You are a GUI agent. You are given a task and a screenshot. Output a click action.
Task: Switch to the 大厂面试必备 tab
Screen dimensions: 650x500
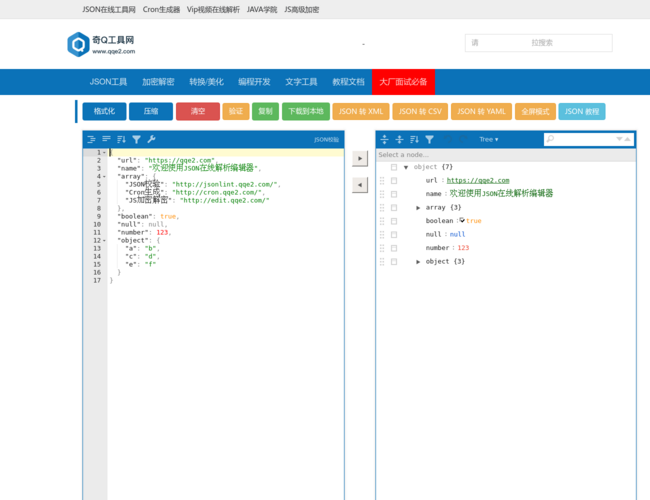click(x=403, y=82)
